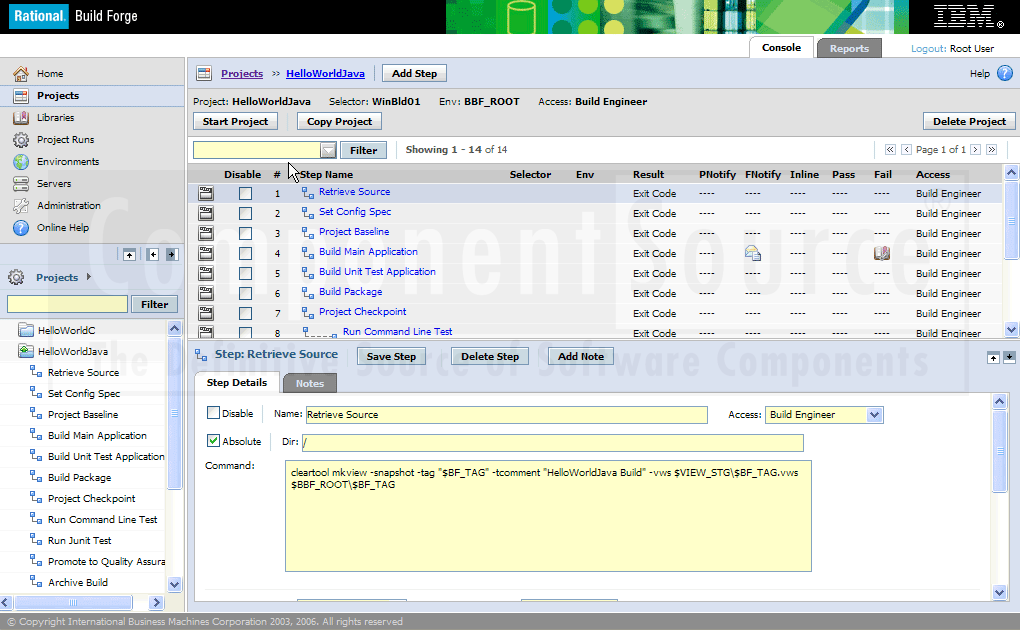The height and width of the screenshot is (630, 1020).
Task: Open the HelloWorldJava breadcrumb link
Action: [325, 74]
